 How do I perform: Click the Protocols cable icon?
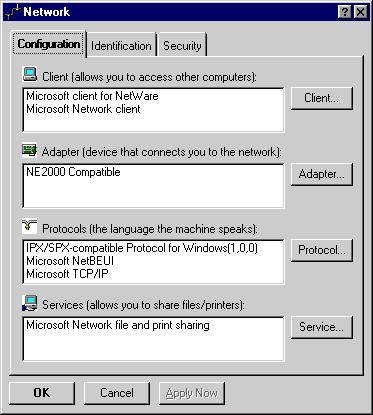tap(30, 226)
